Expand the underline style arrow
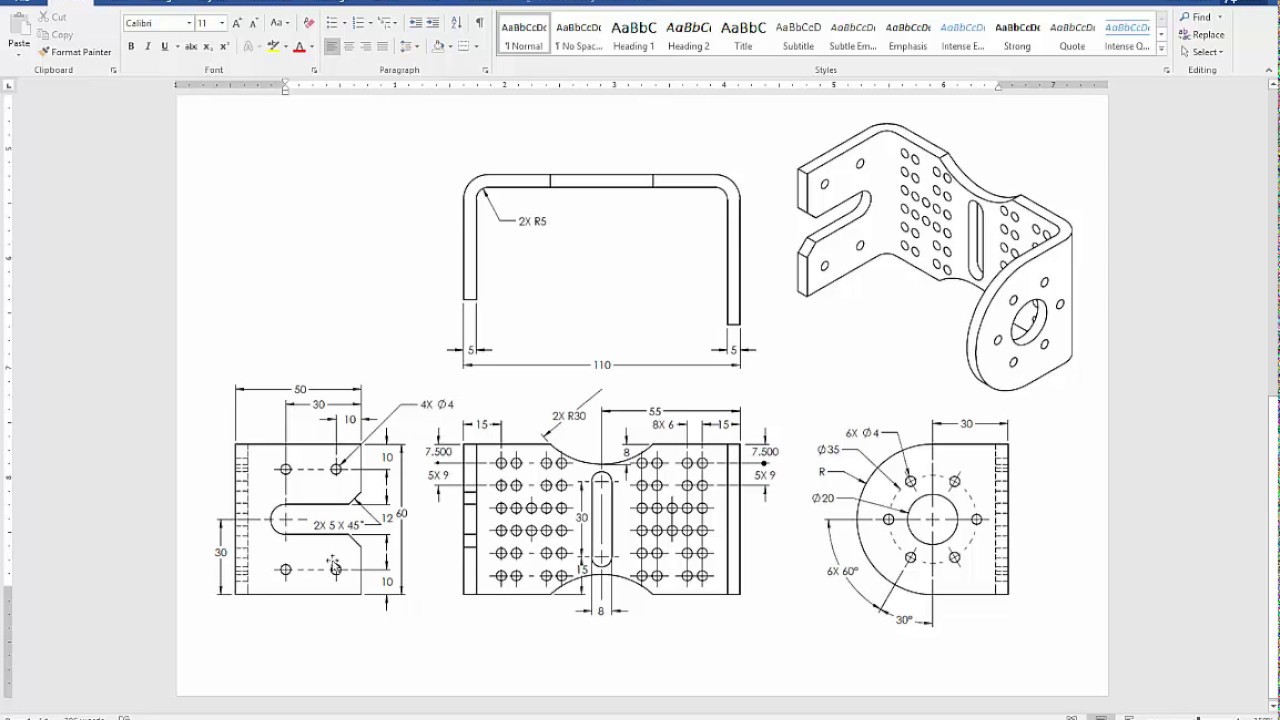 pyautogui.click(x=177, y=47)
